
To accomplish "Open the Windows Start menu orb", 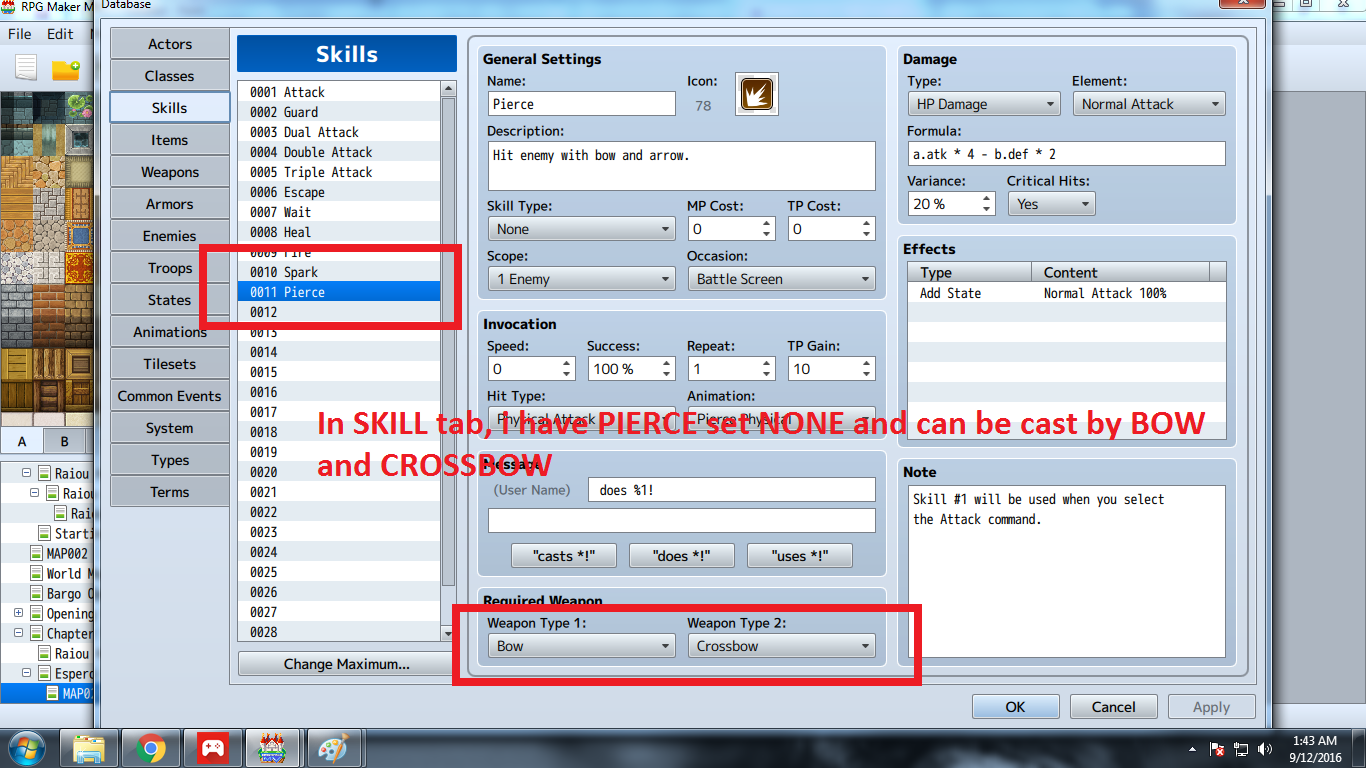I will coord(26,747).
